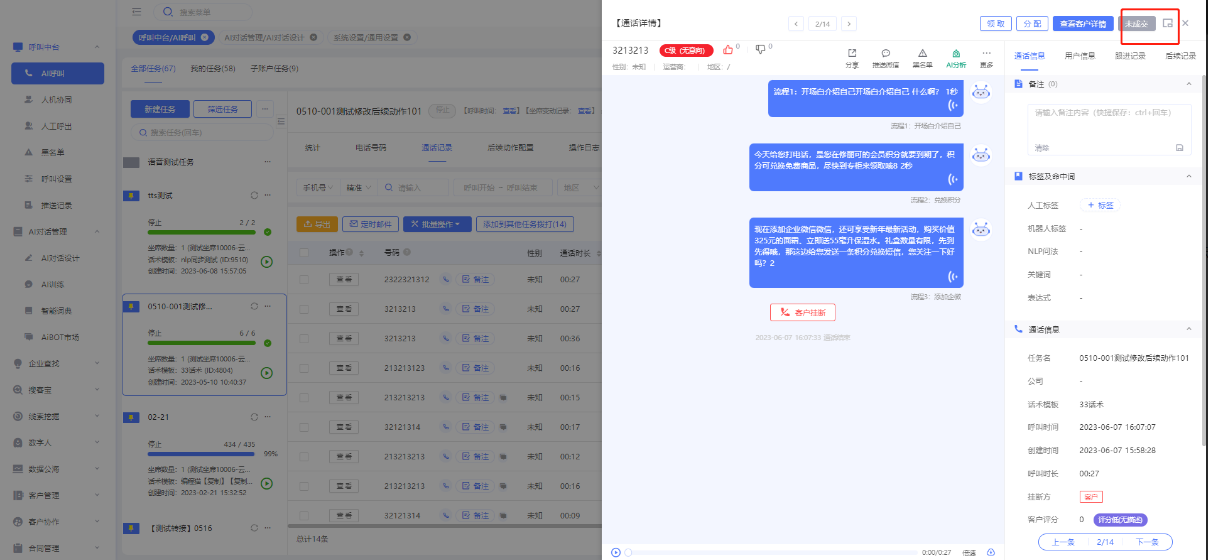The width and height of the screenshot is (1208, 560).
Task: Click the download recording icon in player bar
Action: 991,552
